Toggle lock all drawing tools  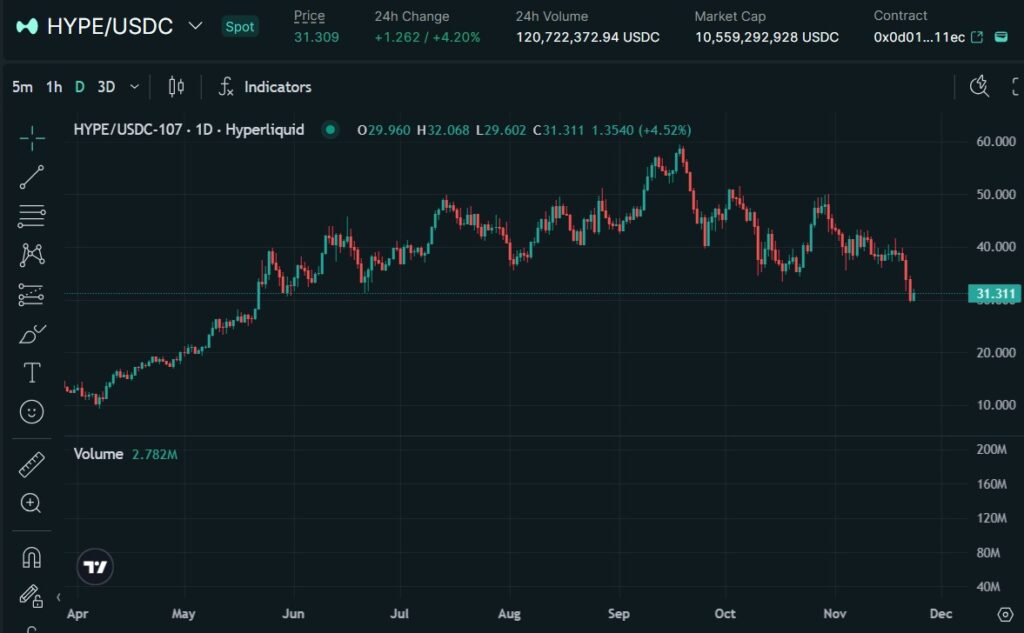click(x=32, y=596)
